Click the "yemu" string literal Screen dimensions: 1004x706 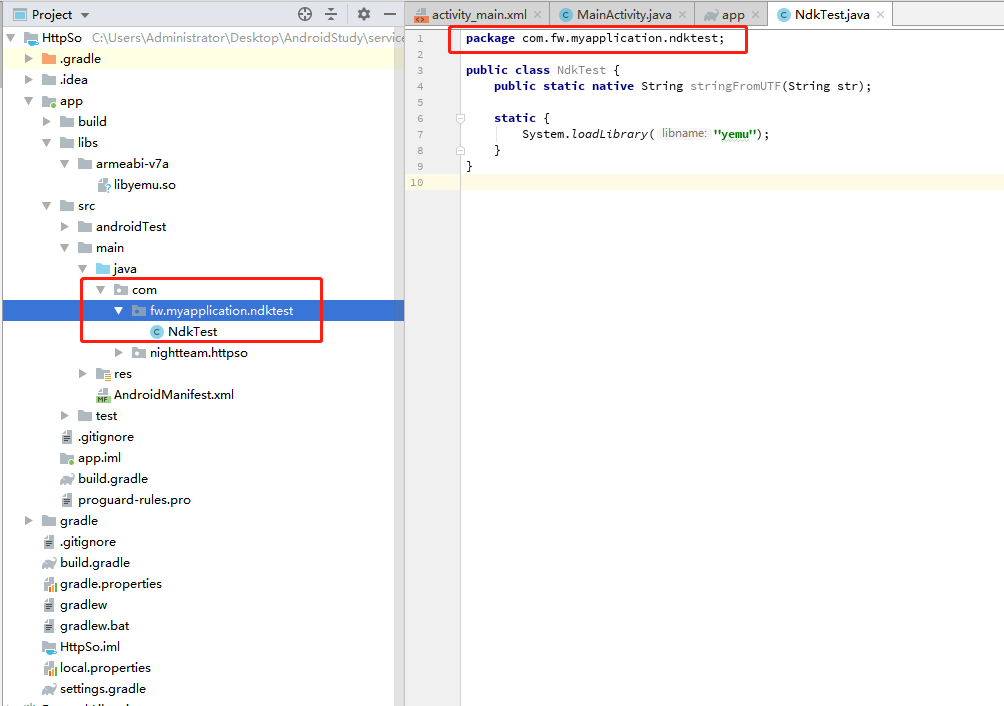(735, 134)
